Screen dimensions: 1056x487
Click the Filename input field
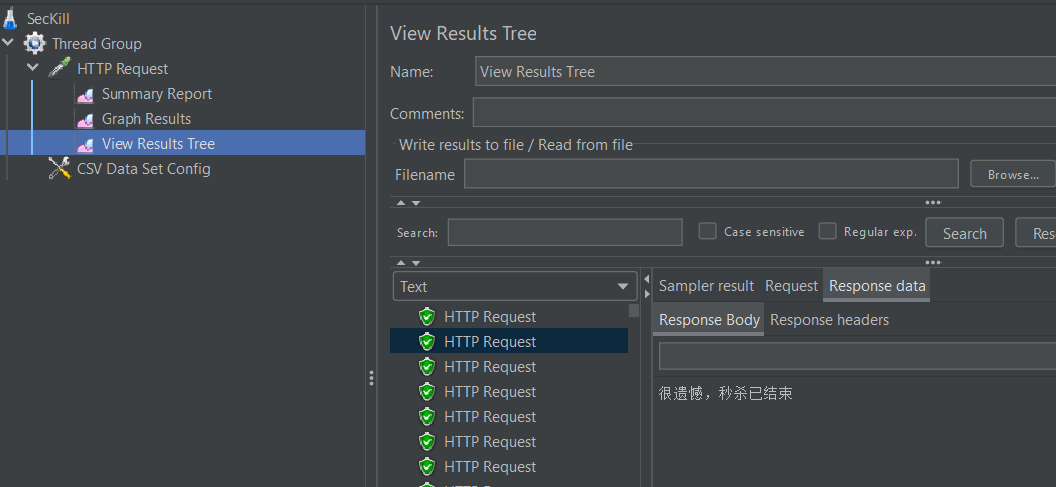point(711,174)
